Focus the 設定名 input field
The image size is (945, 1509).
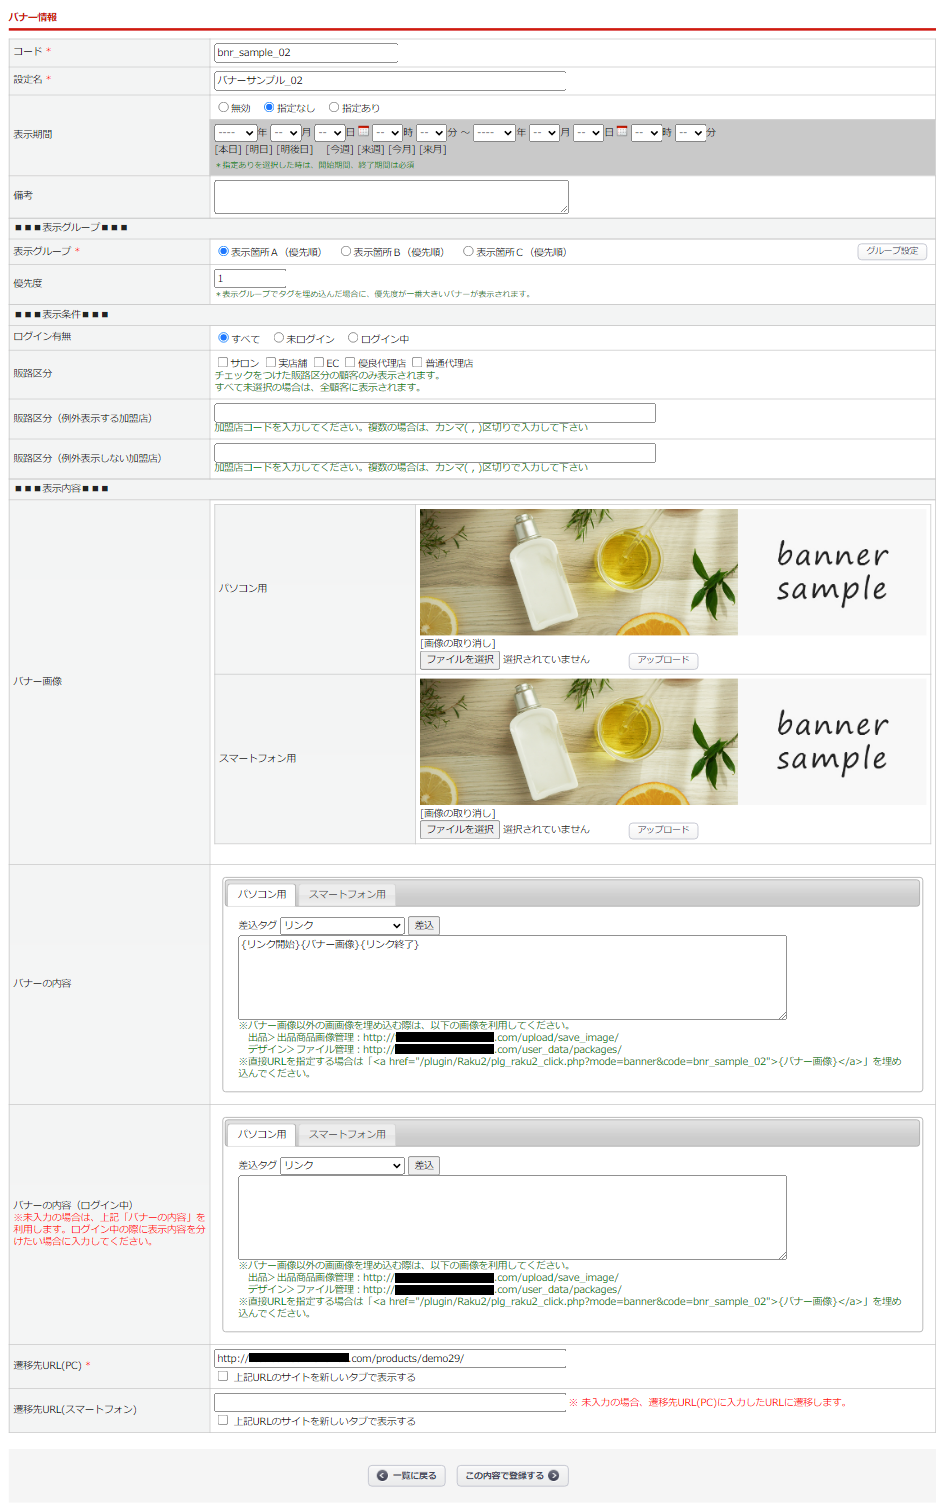tap(390, 80)
